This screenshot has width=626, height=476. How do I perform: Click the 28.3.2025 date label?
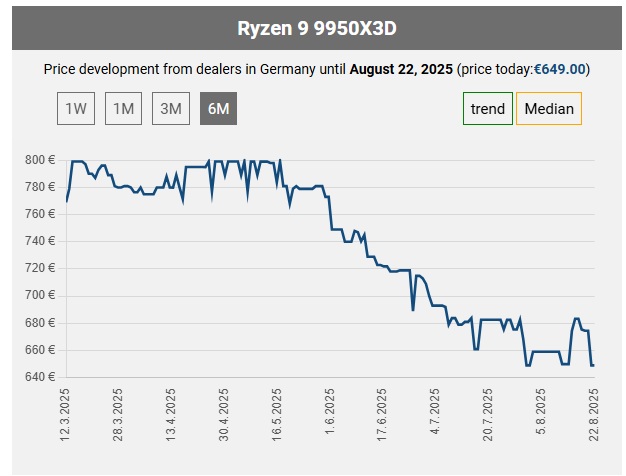coord(118,415)
